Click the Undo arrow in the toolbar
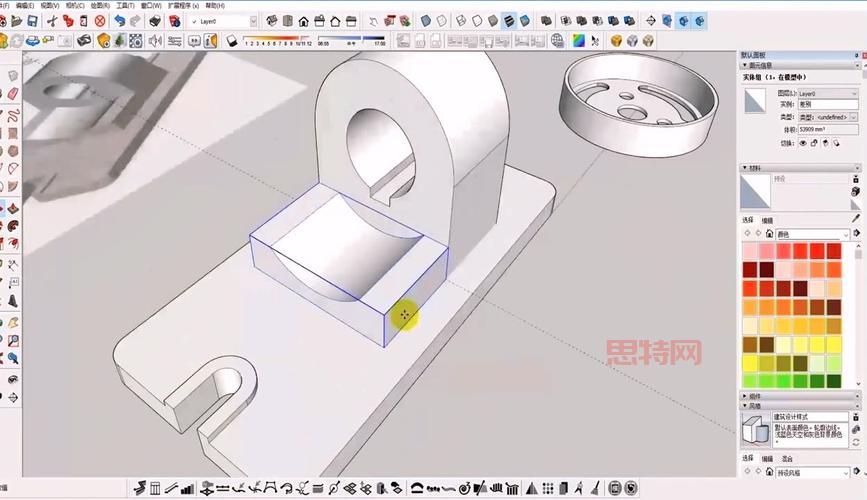This screenshot has width=867, height=500. click(120, 21)
